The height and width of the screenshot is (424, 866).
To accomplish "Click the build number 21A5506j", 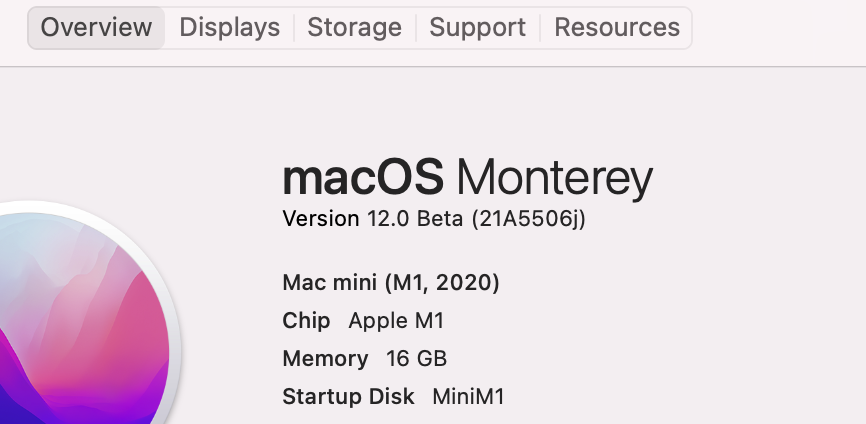I will (529, 218).
